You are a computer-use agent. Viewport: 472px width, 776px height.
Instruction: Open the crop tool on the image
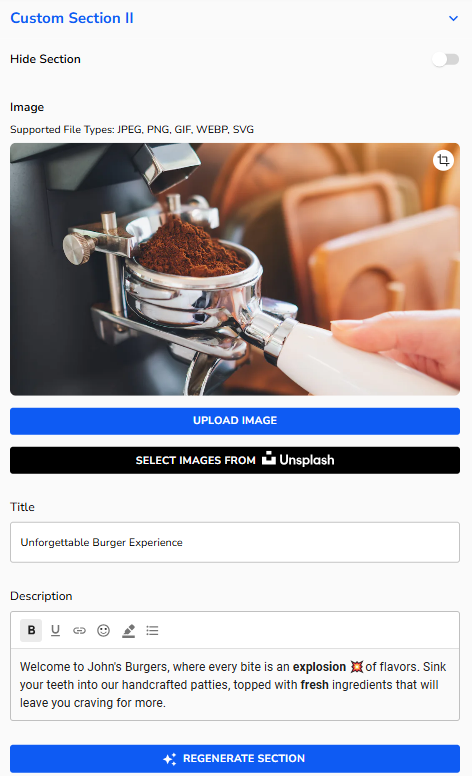tap(443, 160)
